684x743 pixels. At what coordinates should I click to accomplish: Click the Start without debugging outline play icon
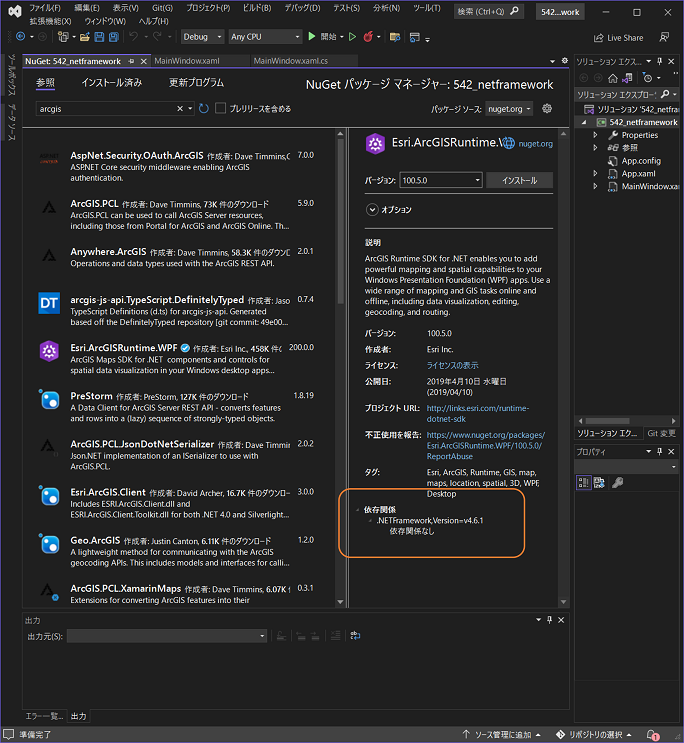point(352,36)
